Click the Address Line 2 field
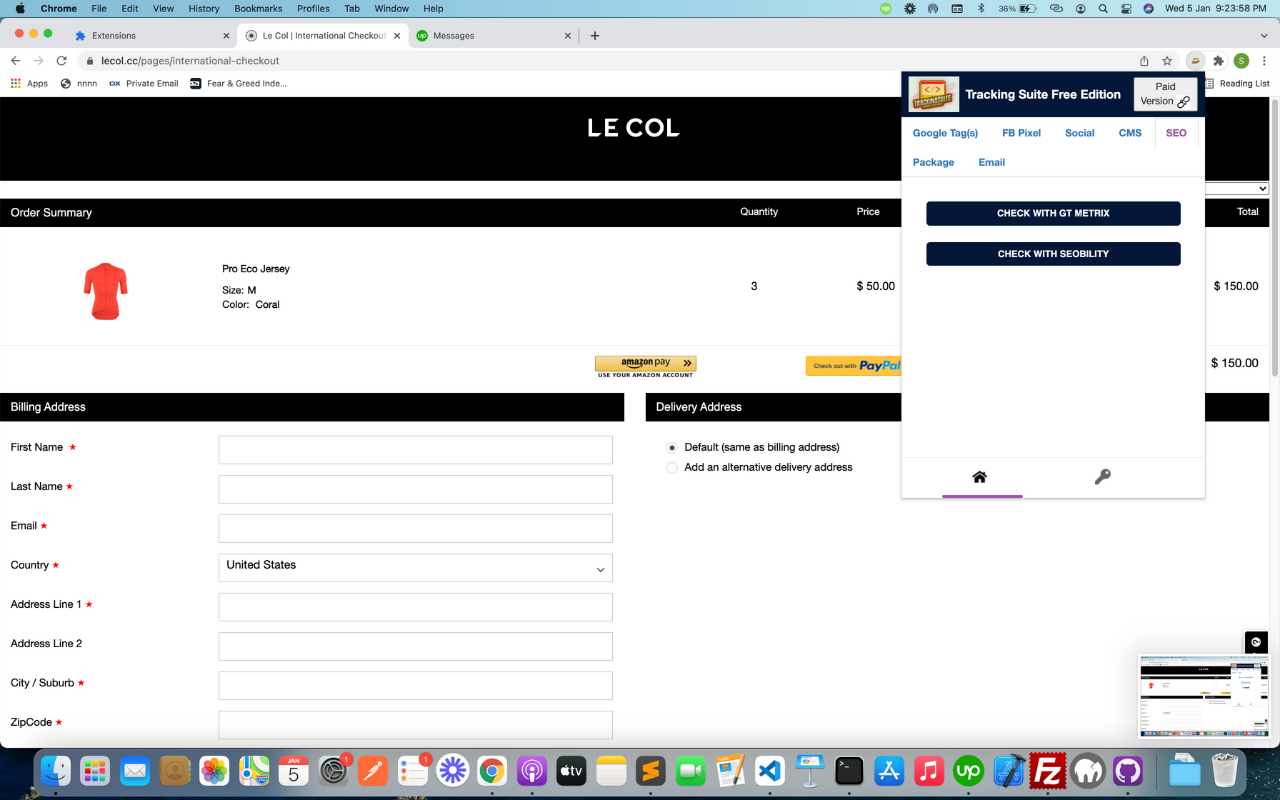Image resolution: width=1280 pixels, height=800 pixels. coord(415,646)
